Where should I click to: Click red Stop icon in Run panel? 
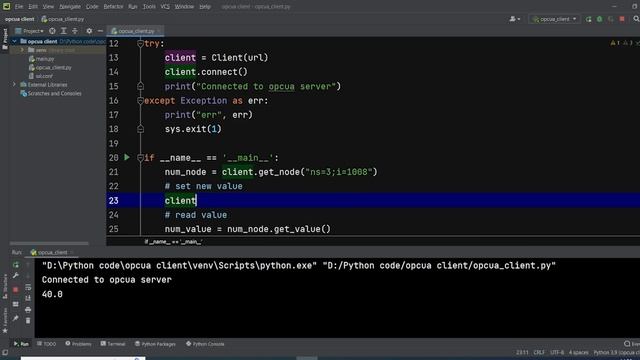[x=16, y=290]
